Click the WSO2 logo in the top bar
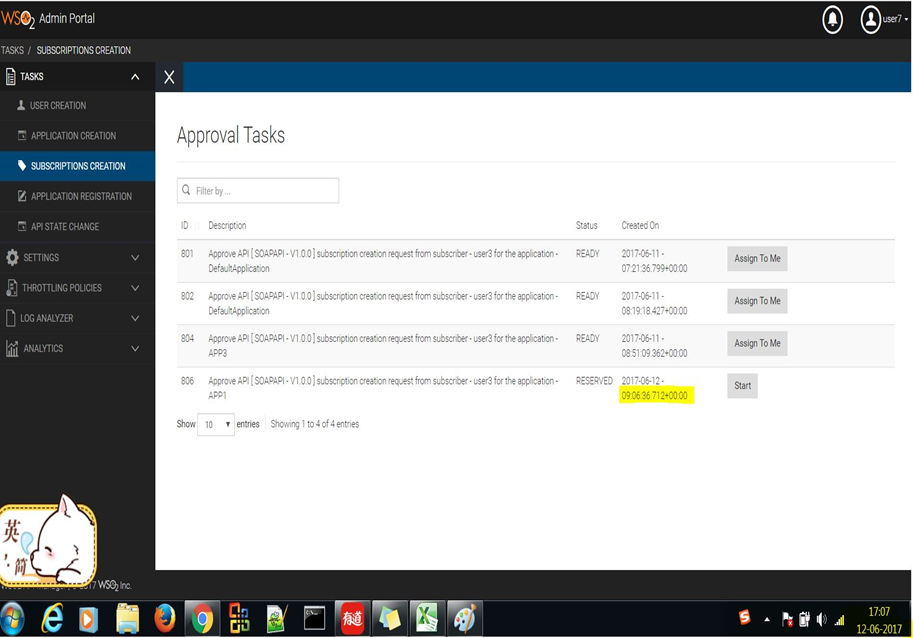The height and width of the screenshot is (638, 913). (22, 17)
